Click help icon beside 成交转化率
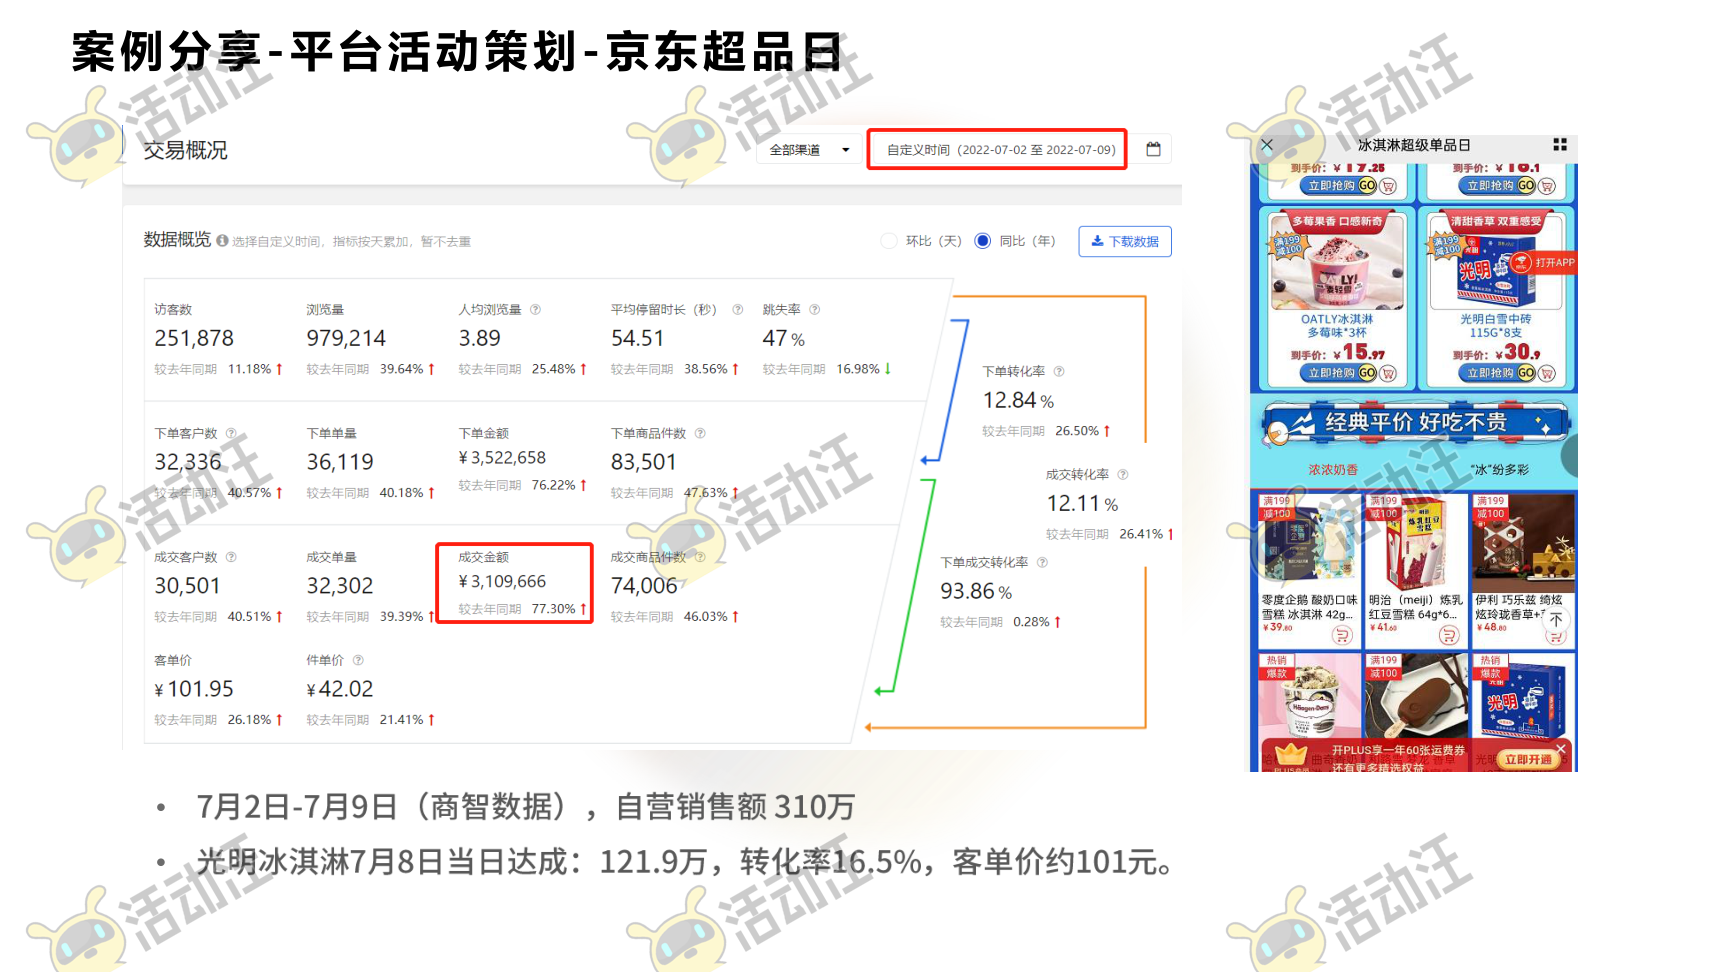Viewport: 1728px width, 972px height. [1122, 475]
